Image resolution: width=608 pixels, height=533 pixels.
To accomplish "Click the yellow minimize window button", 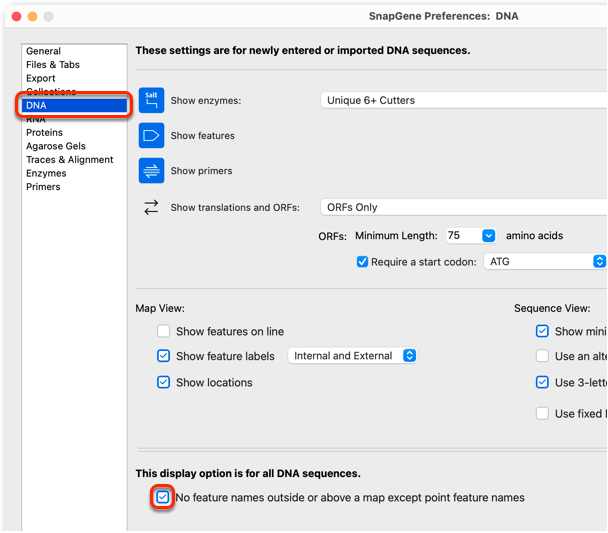I will pos(33,16).
